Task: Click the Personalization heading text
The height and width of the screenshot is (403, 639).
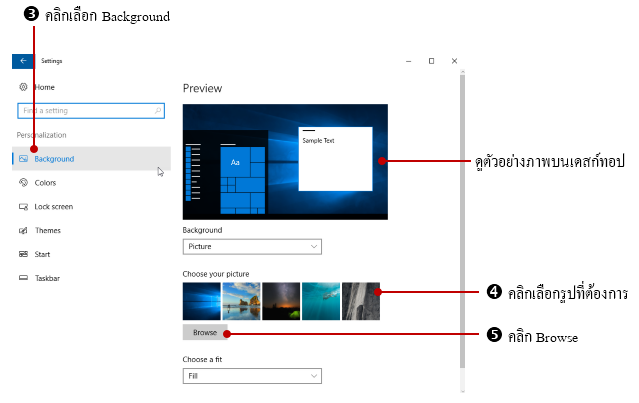Action: click(42, 135)
